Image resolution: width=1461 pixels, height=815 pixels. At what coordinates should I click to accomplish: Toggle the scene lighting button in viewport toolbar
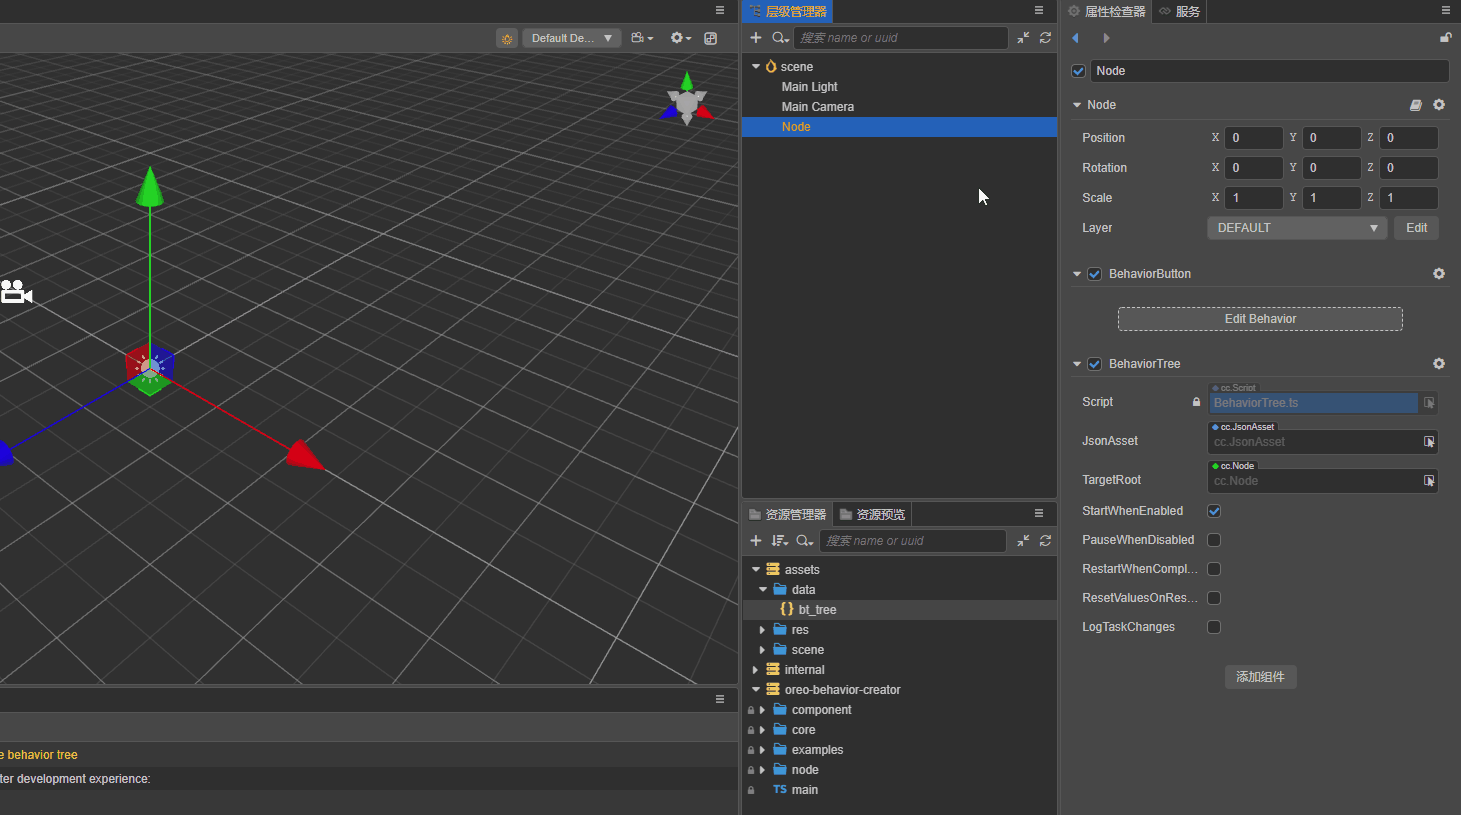coord(507,38)
